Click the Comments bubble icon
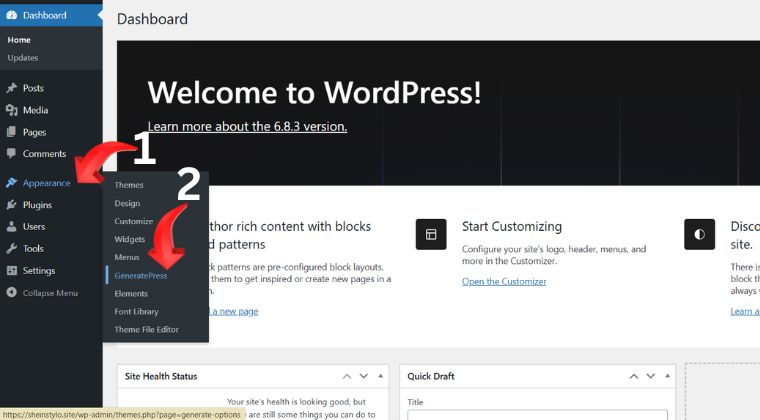 [x=12, y=154]
